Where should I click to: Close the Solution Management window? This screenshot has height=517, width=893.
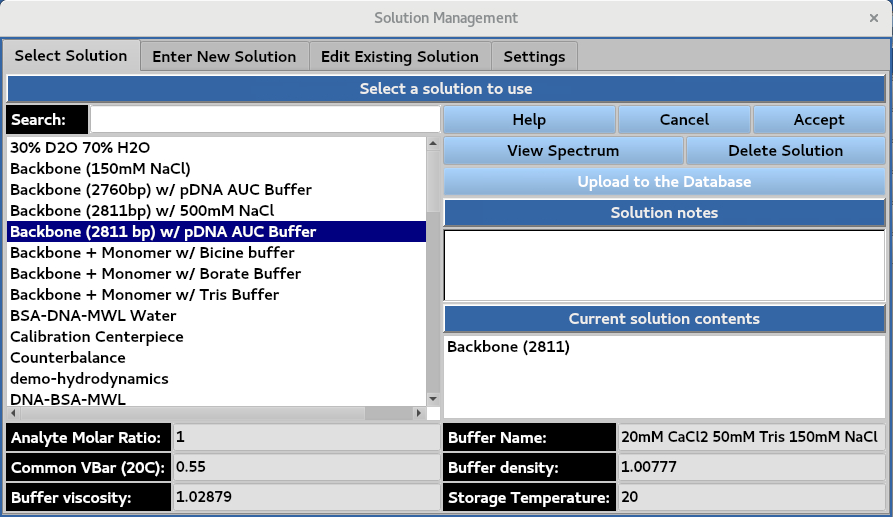(x=874, y=18)
